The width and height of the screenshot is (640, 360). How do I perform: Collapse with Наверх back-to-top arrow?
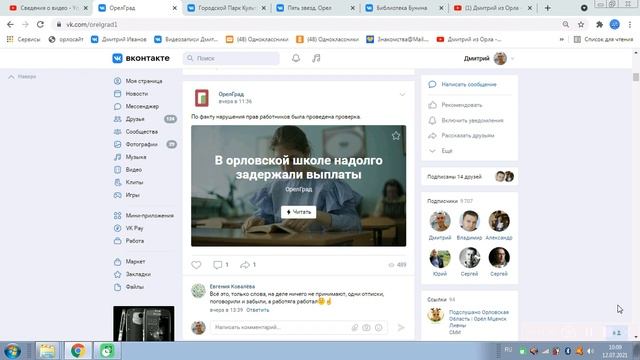[x=22, y=76]
